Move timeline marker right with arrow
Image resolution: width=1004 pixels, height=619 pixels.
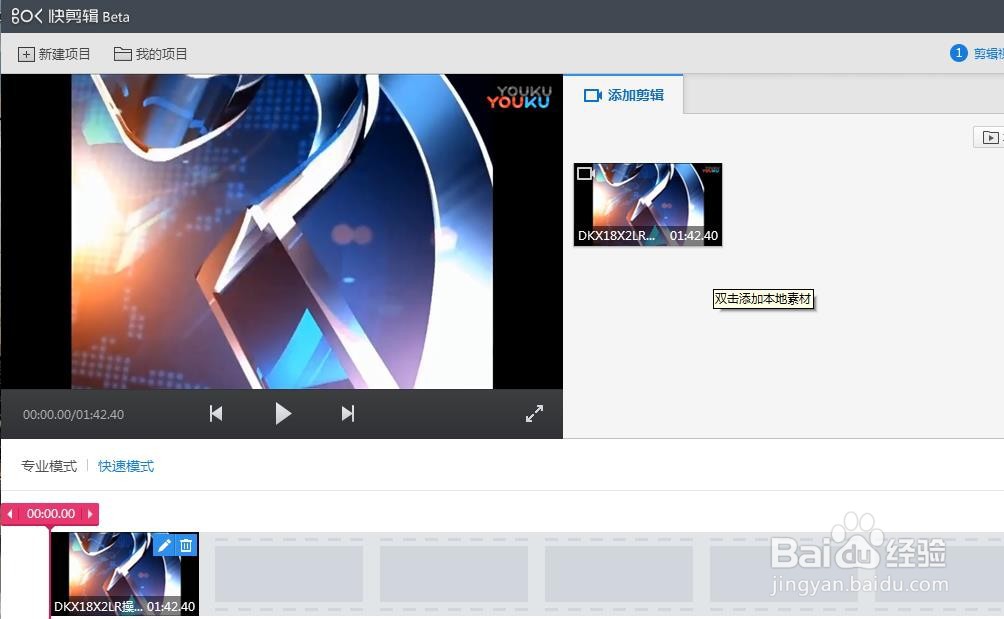(90, 514)
